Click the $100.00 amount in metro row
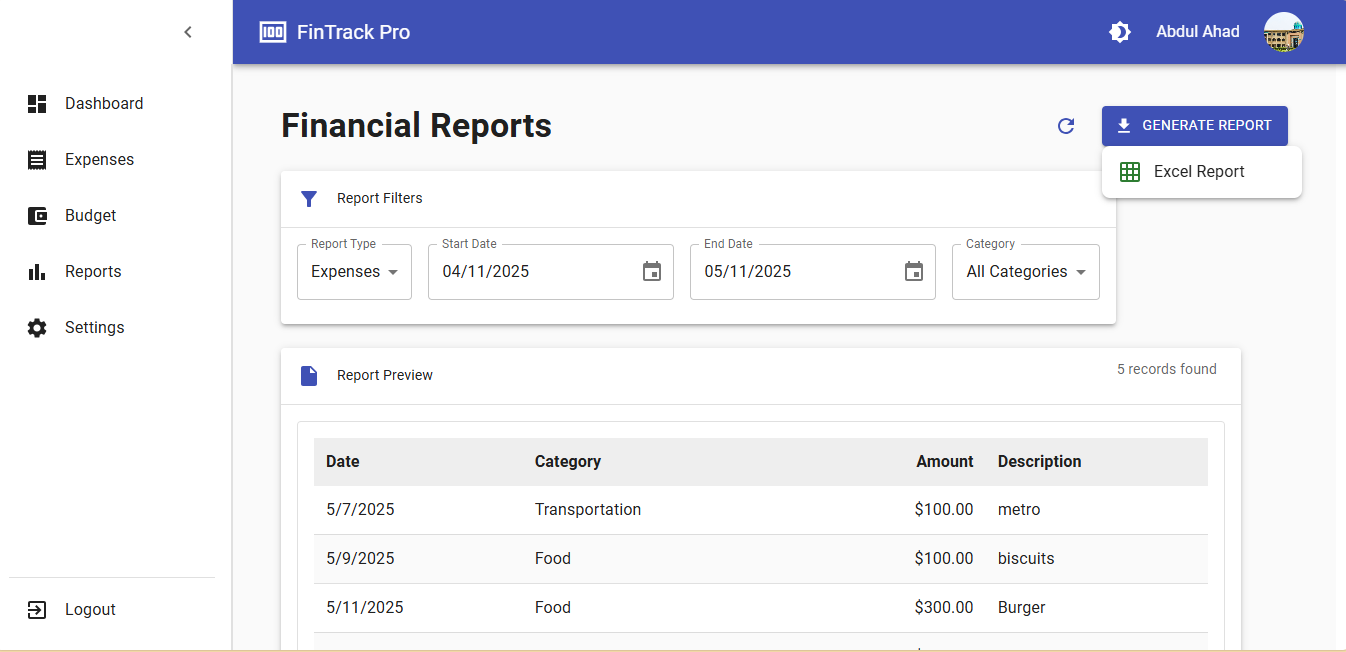The height and width of the screenshot is (652, 1346). coord(944,510)
